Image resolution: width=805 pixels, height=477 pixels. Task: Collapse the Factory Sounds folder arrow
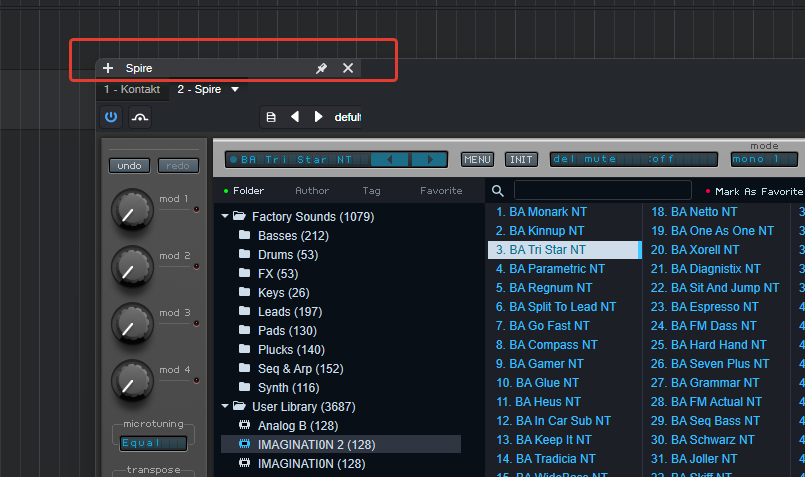click(225, 216)
